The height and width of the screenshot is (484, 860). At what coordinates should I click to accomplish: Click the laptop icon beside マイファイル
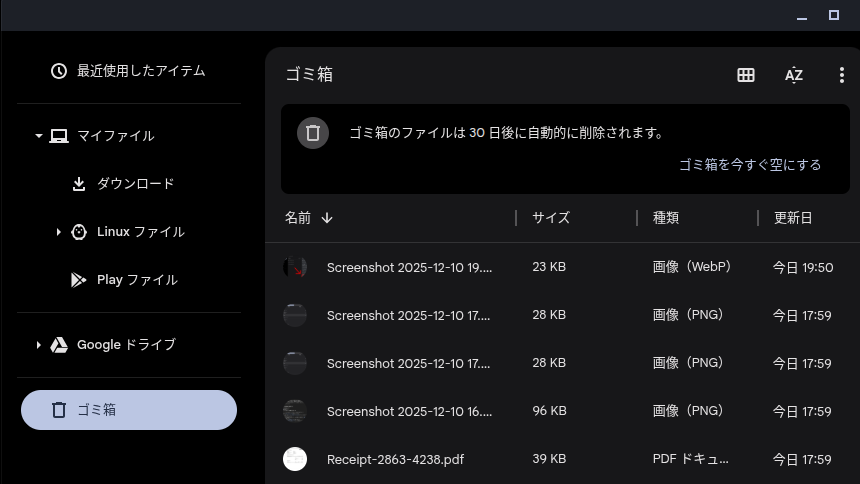coord(59,136)
